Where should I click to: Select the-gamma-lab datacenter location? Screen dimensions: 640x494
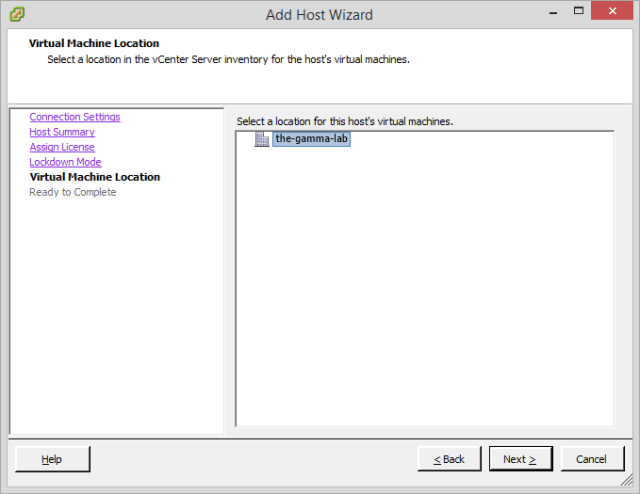click(x=311, y=139)
